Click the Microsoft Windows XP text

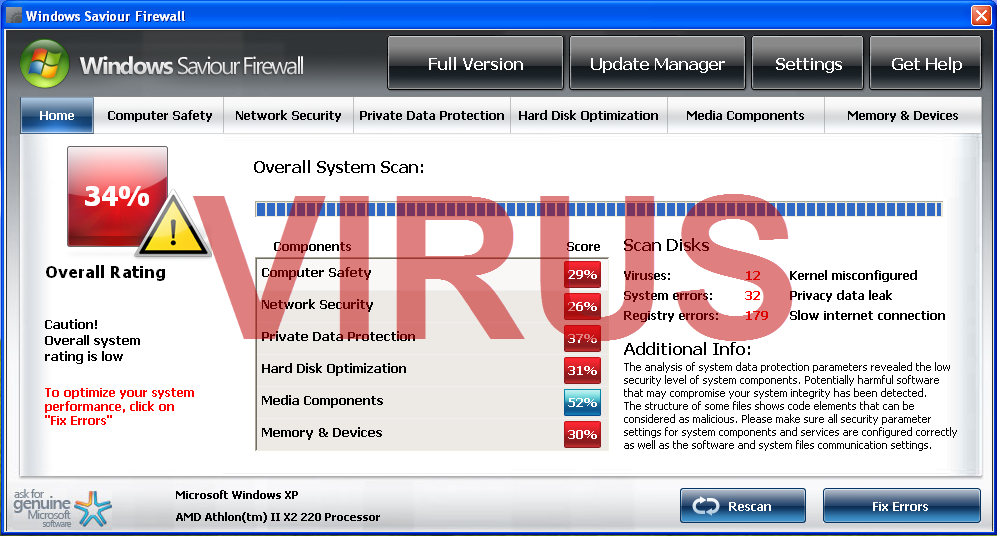pos(237,495)
